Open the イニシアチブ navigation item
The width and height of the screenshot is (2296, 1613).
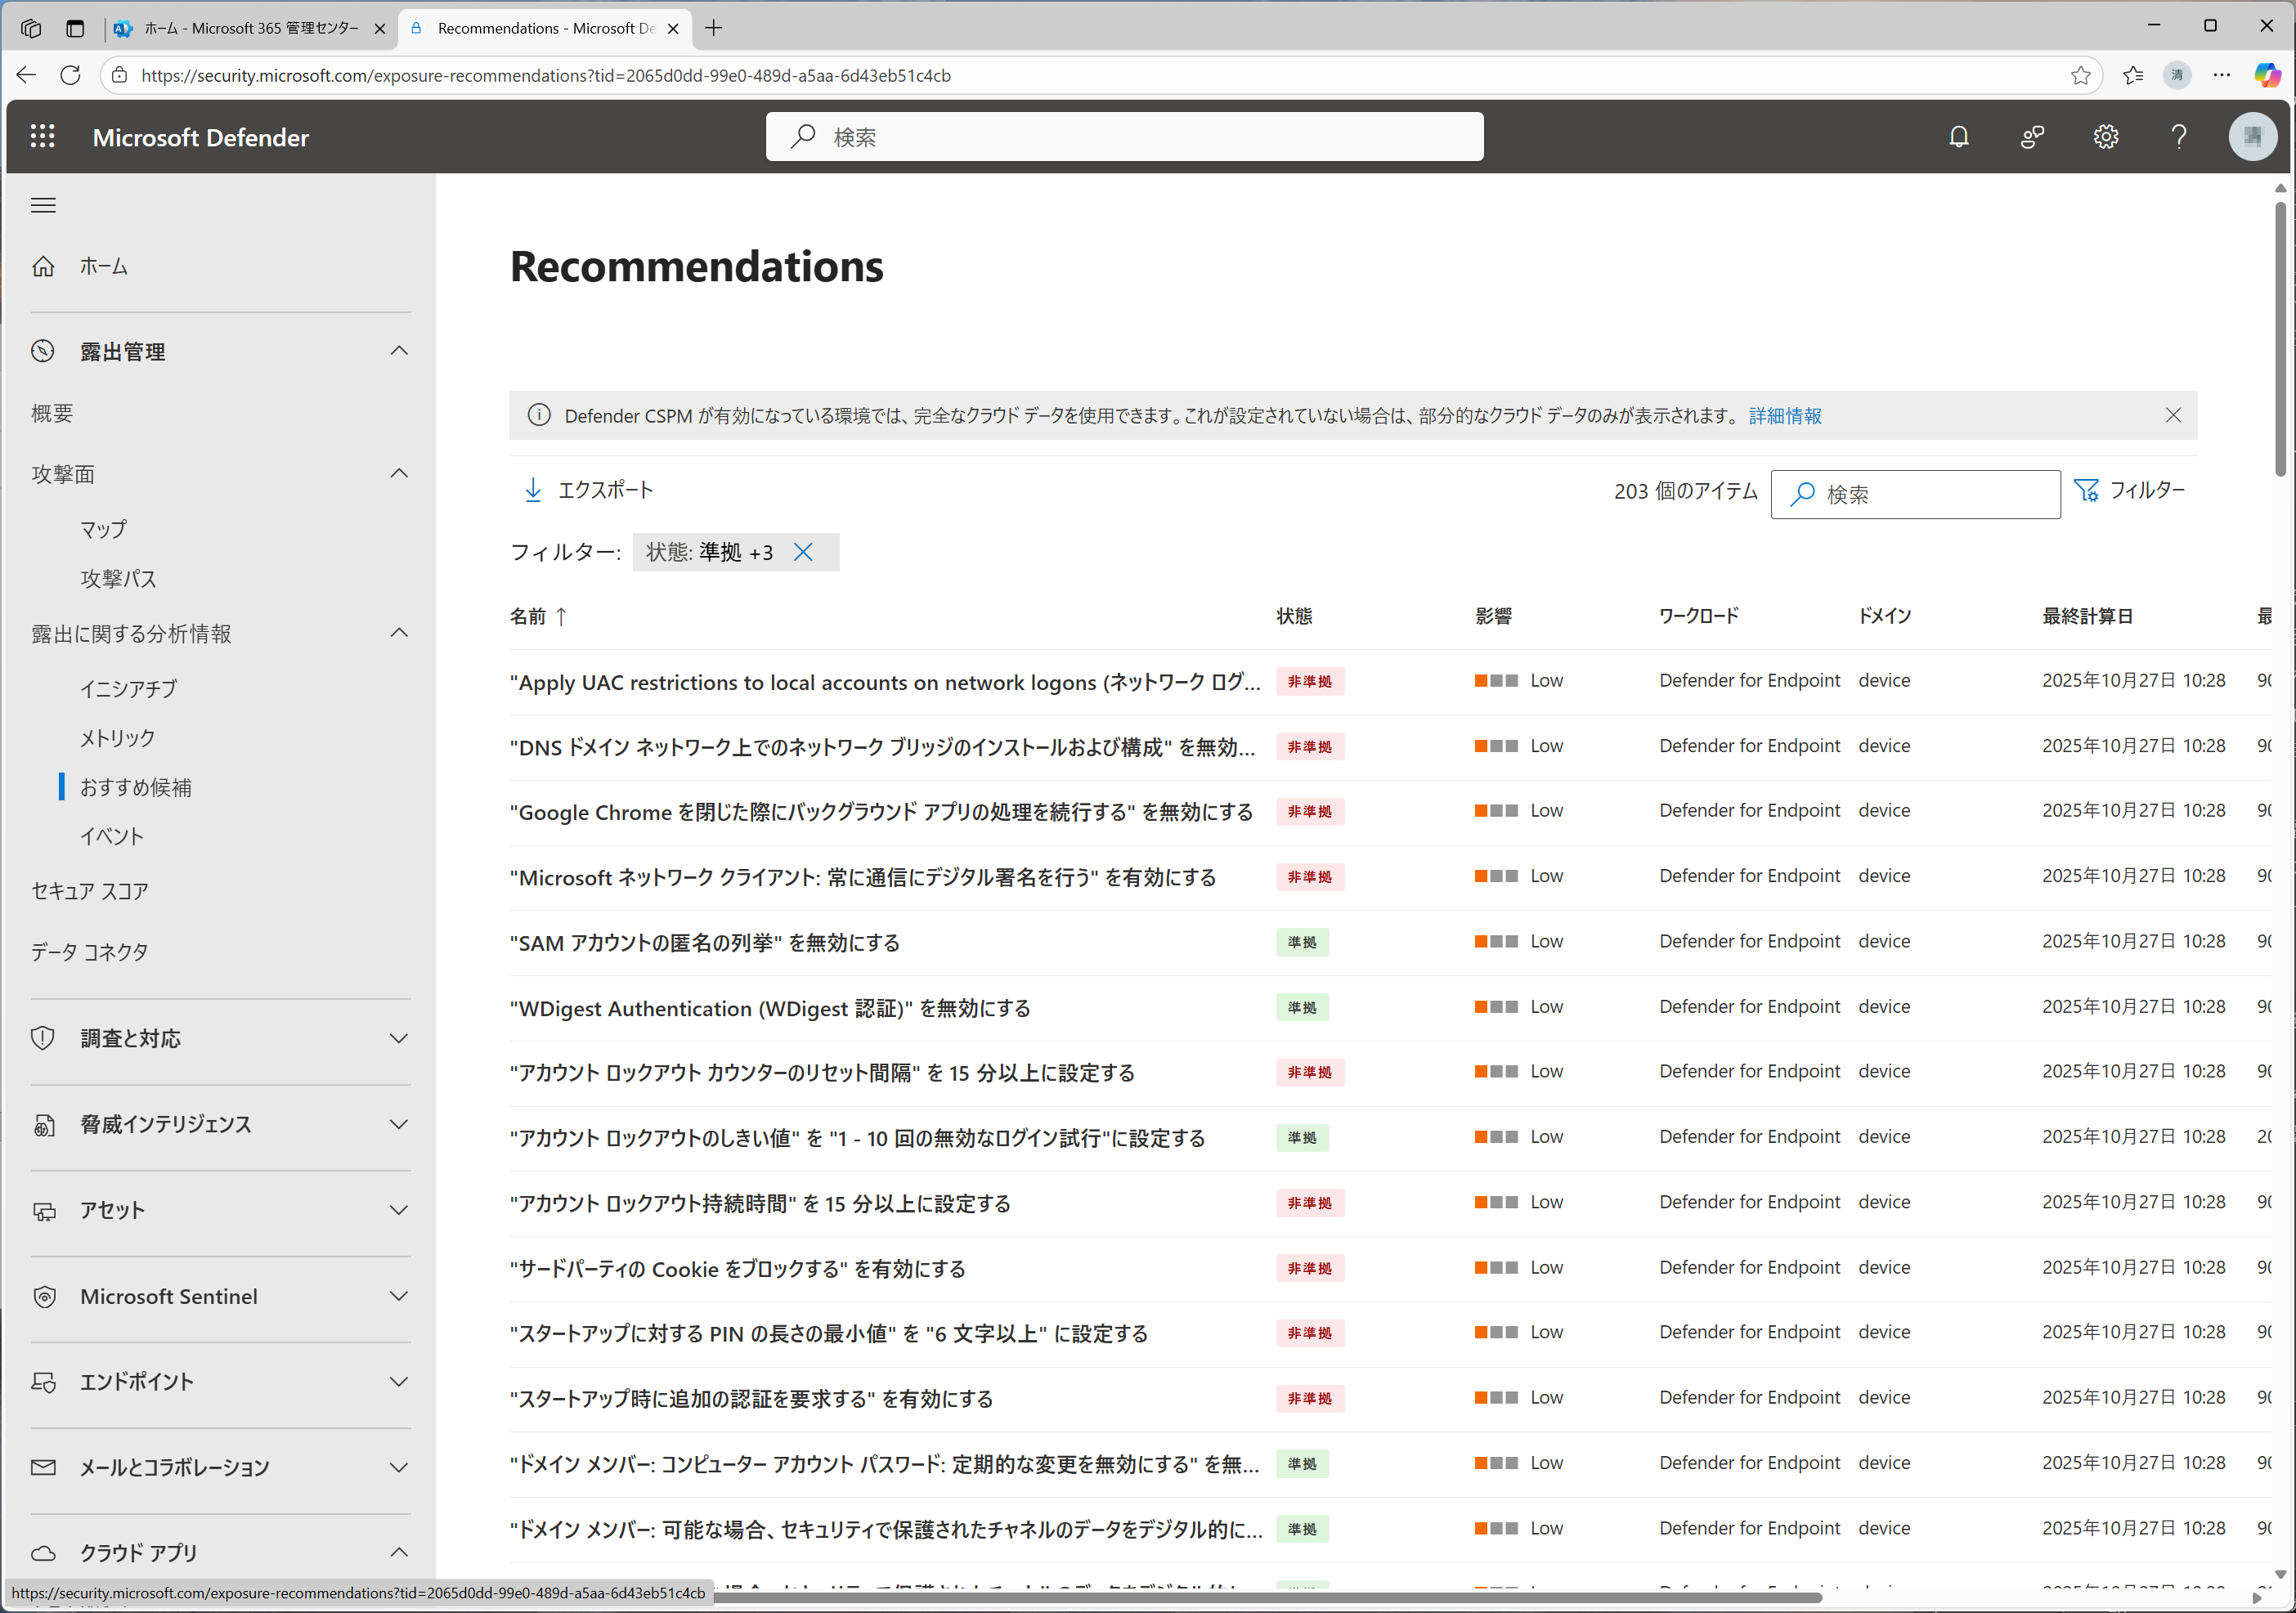pos(128,688)
